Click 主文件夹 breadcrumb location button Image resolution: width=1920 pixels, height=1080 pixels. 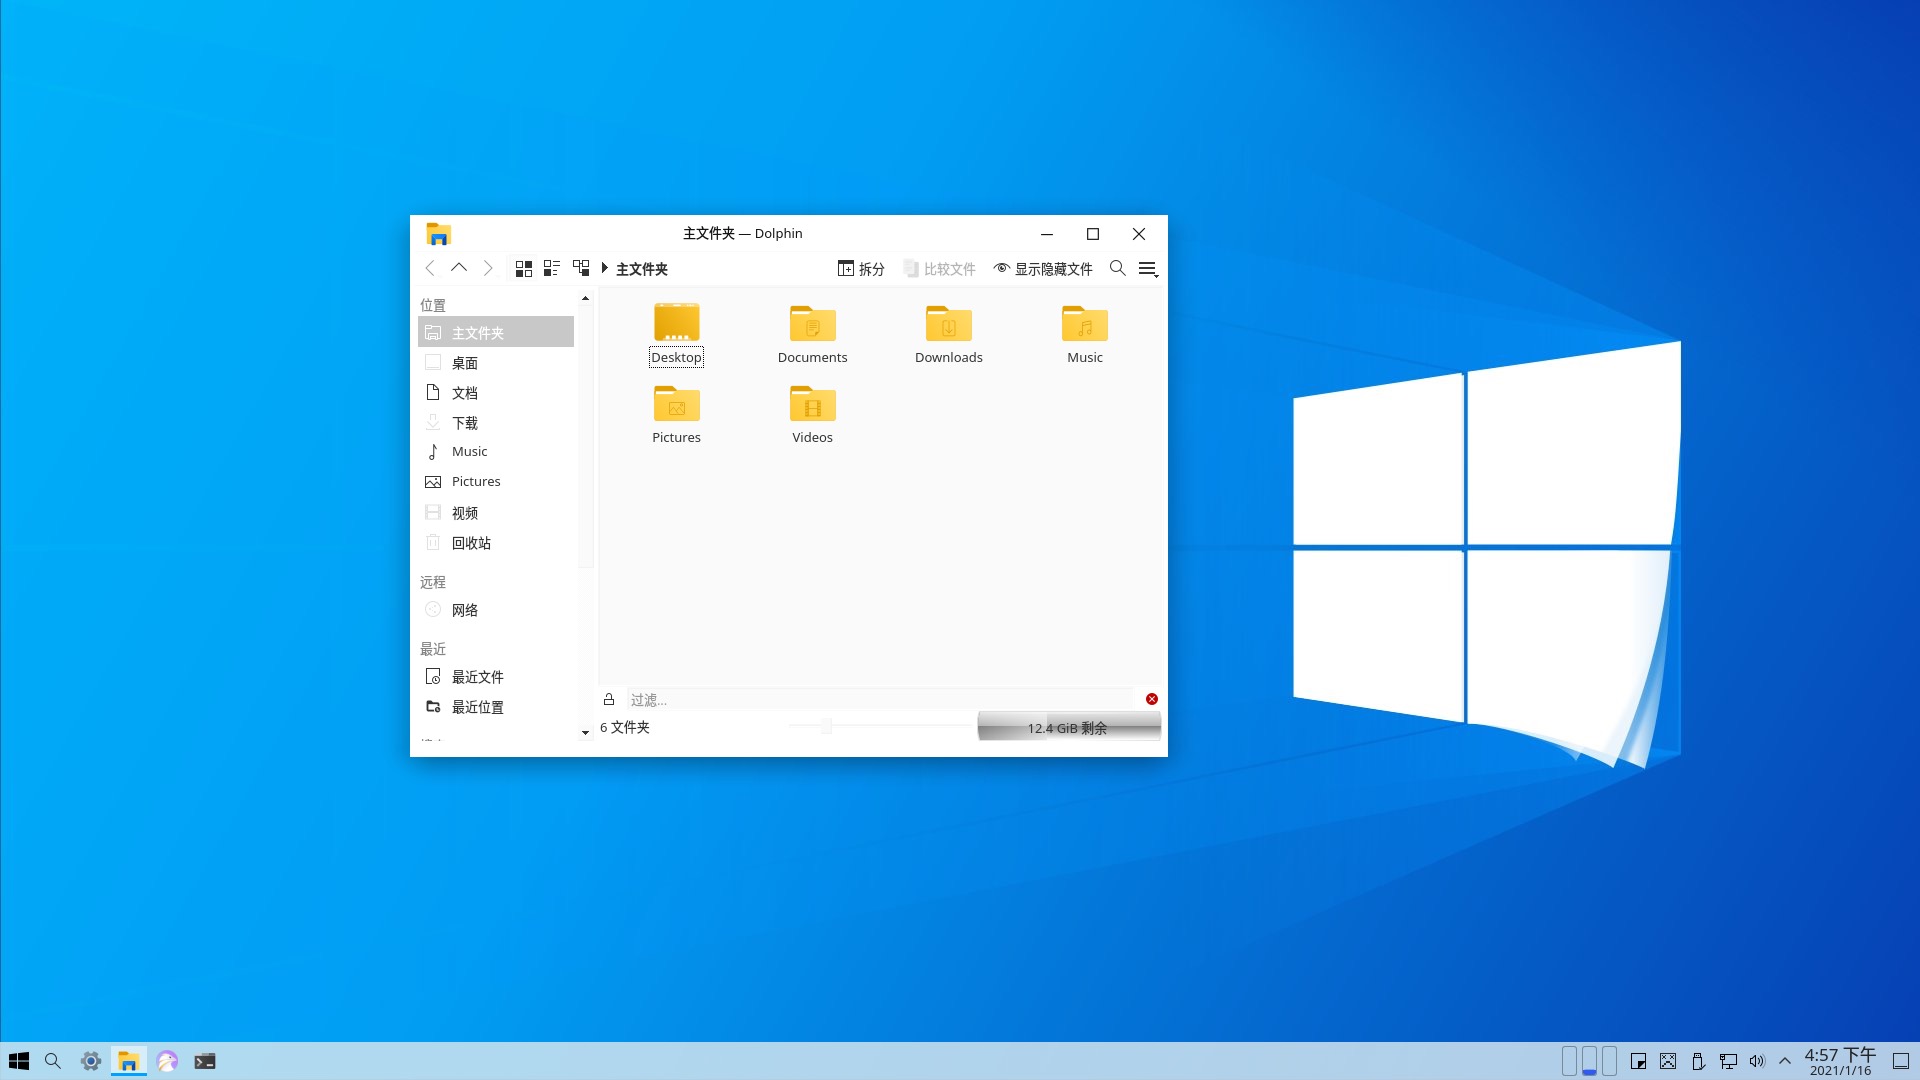point(642,269)
